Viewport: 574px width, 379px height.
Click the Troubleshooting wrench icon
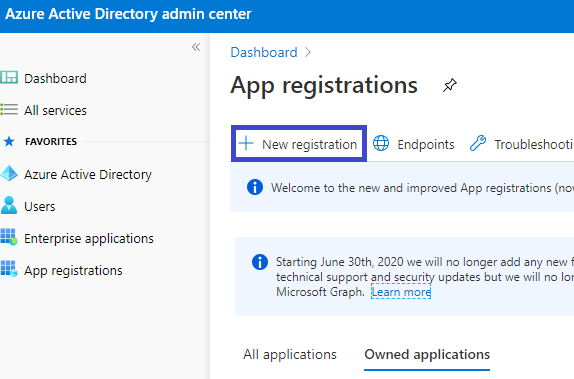[x=478, y=143]
